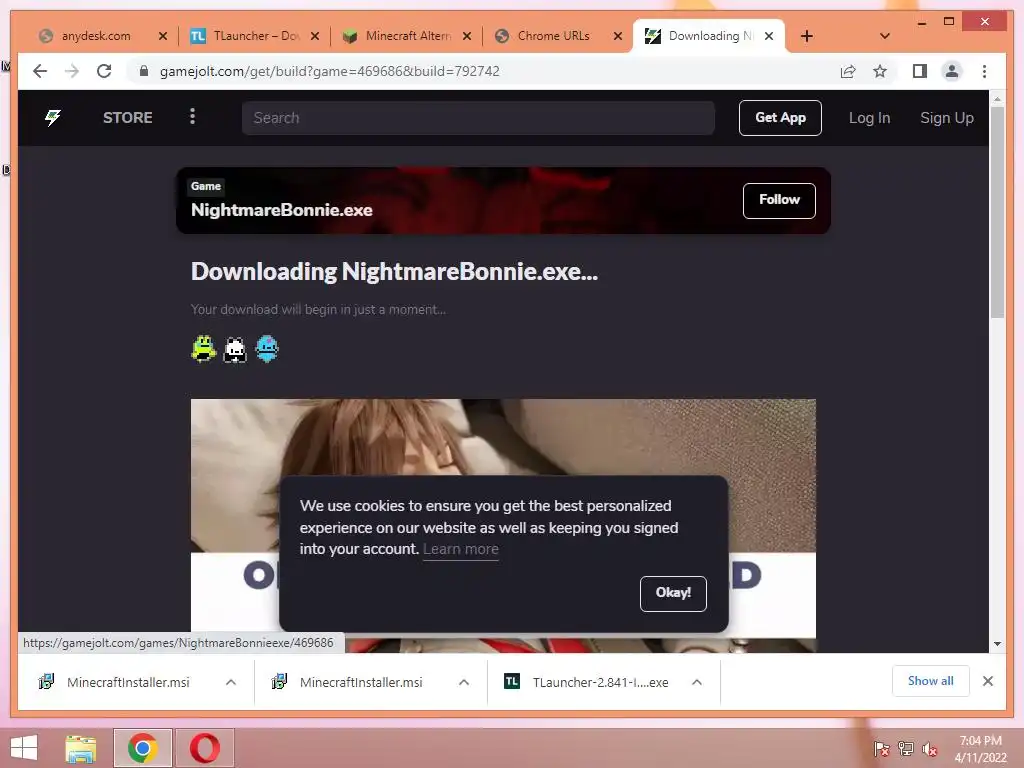Go back using browser back arrow
The height and width of the screenshot is (768, 1024).
pyautogui.click(x=40, y=71)
